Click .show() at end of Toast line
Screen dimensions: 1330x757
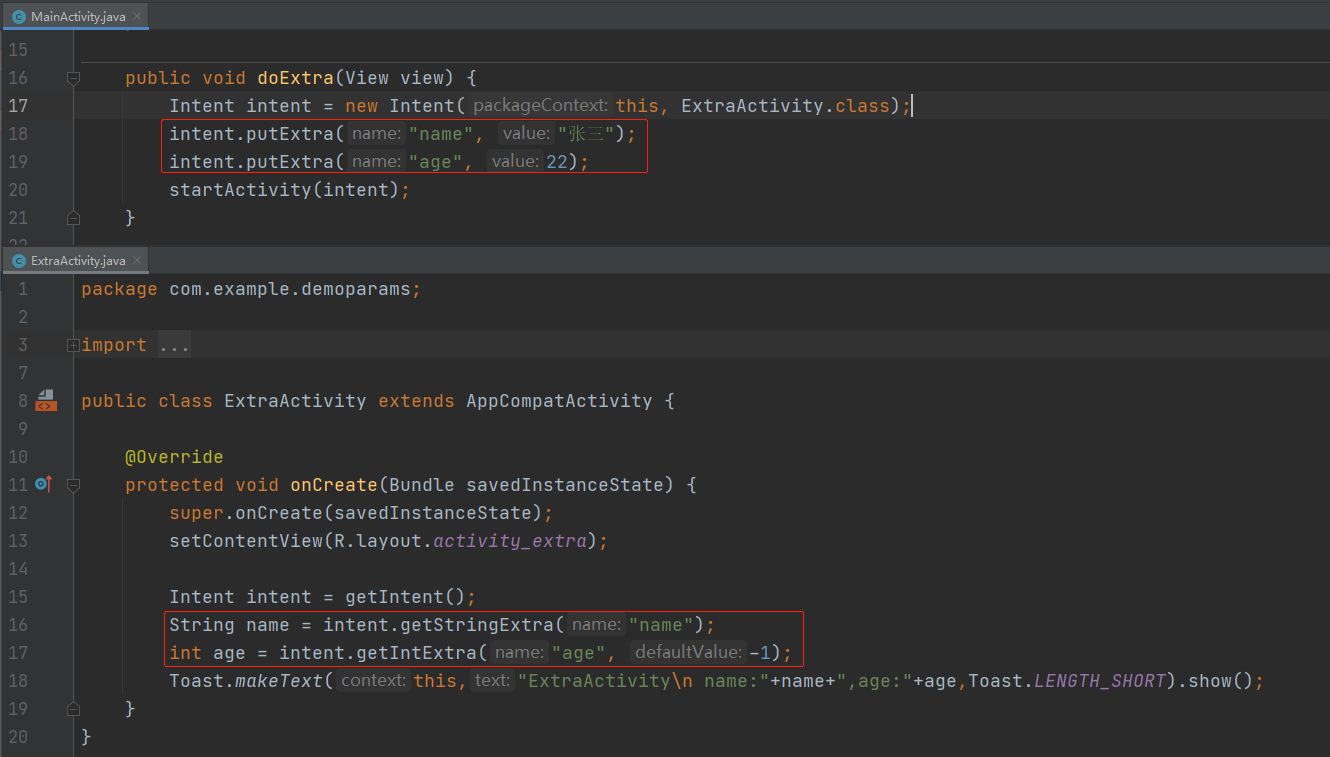[1216, 681]
